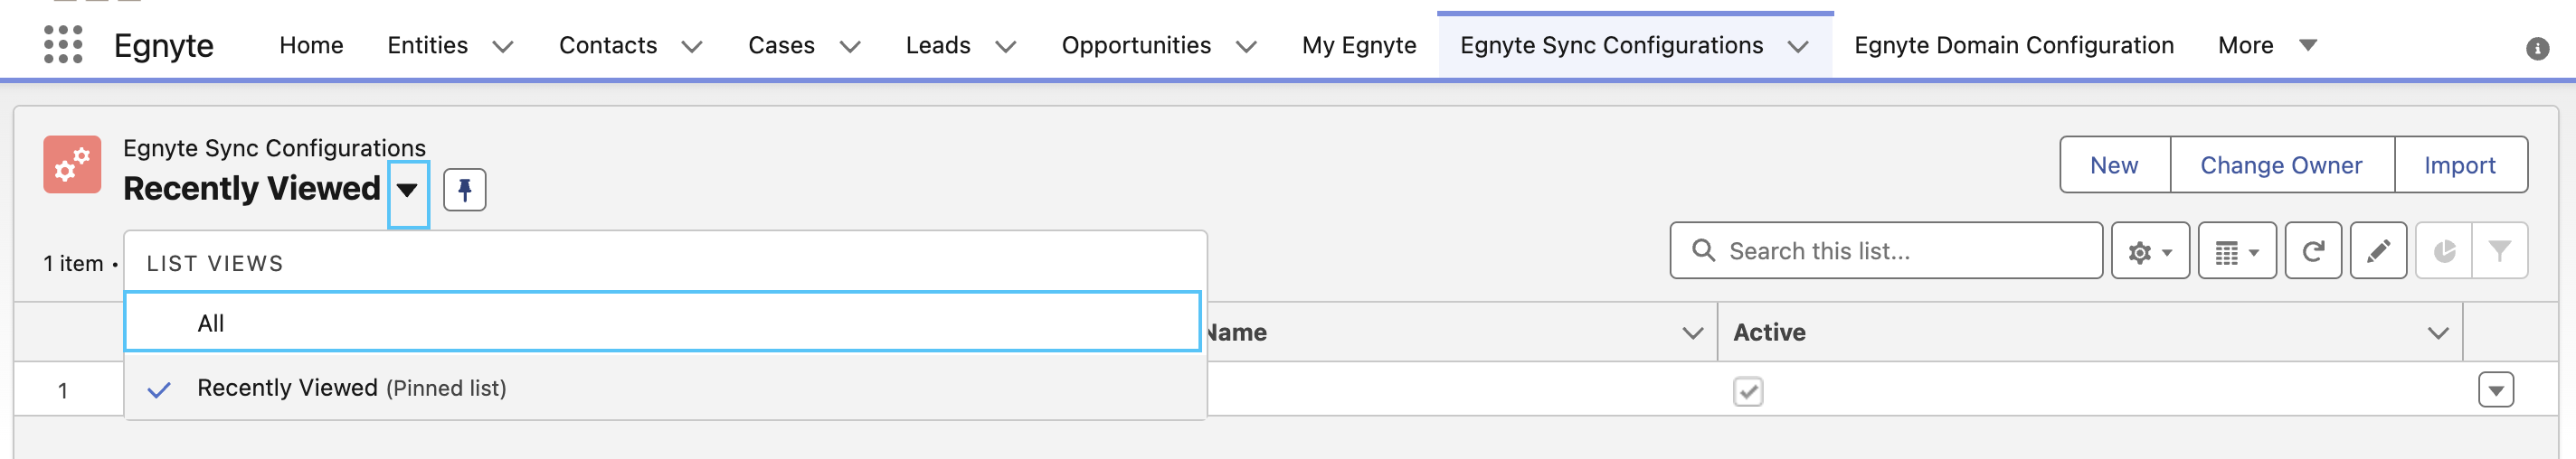Open the row actions dropdown for row 1
Image resolution: width=2576 pixels, height=459 pixels.
(2496, 390)
